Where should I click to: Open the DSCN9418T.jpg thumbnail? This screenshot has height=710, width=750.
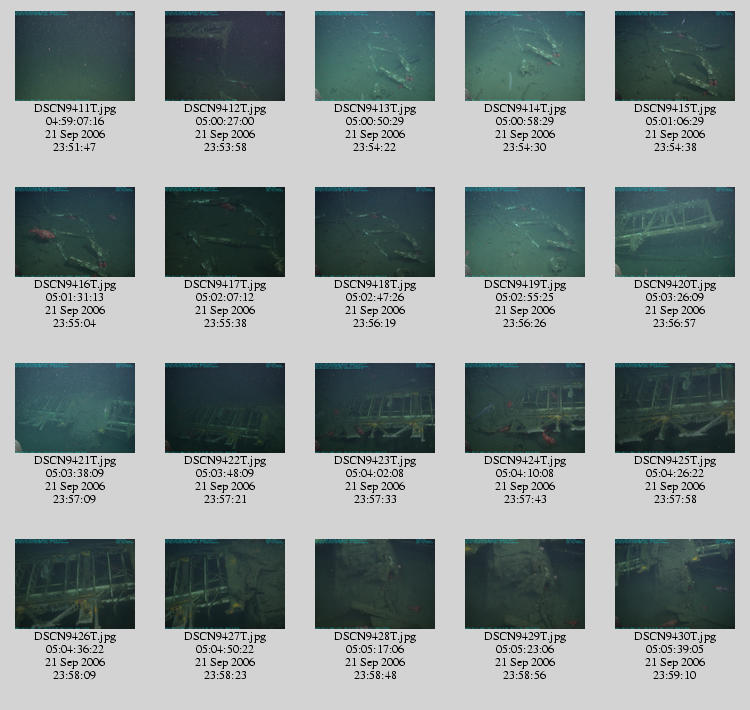pyautogui.click(x=375, y=232)
